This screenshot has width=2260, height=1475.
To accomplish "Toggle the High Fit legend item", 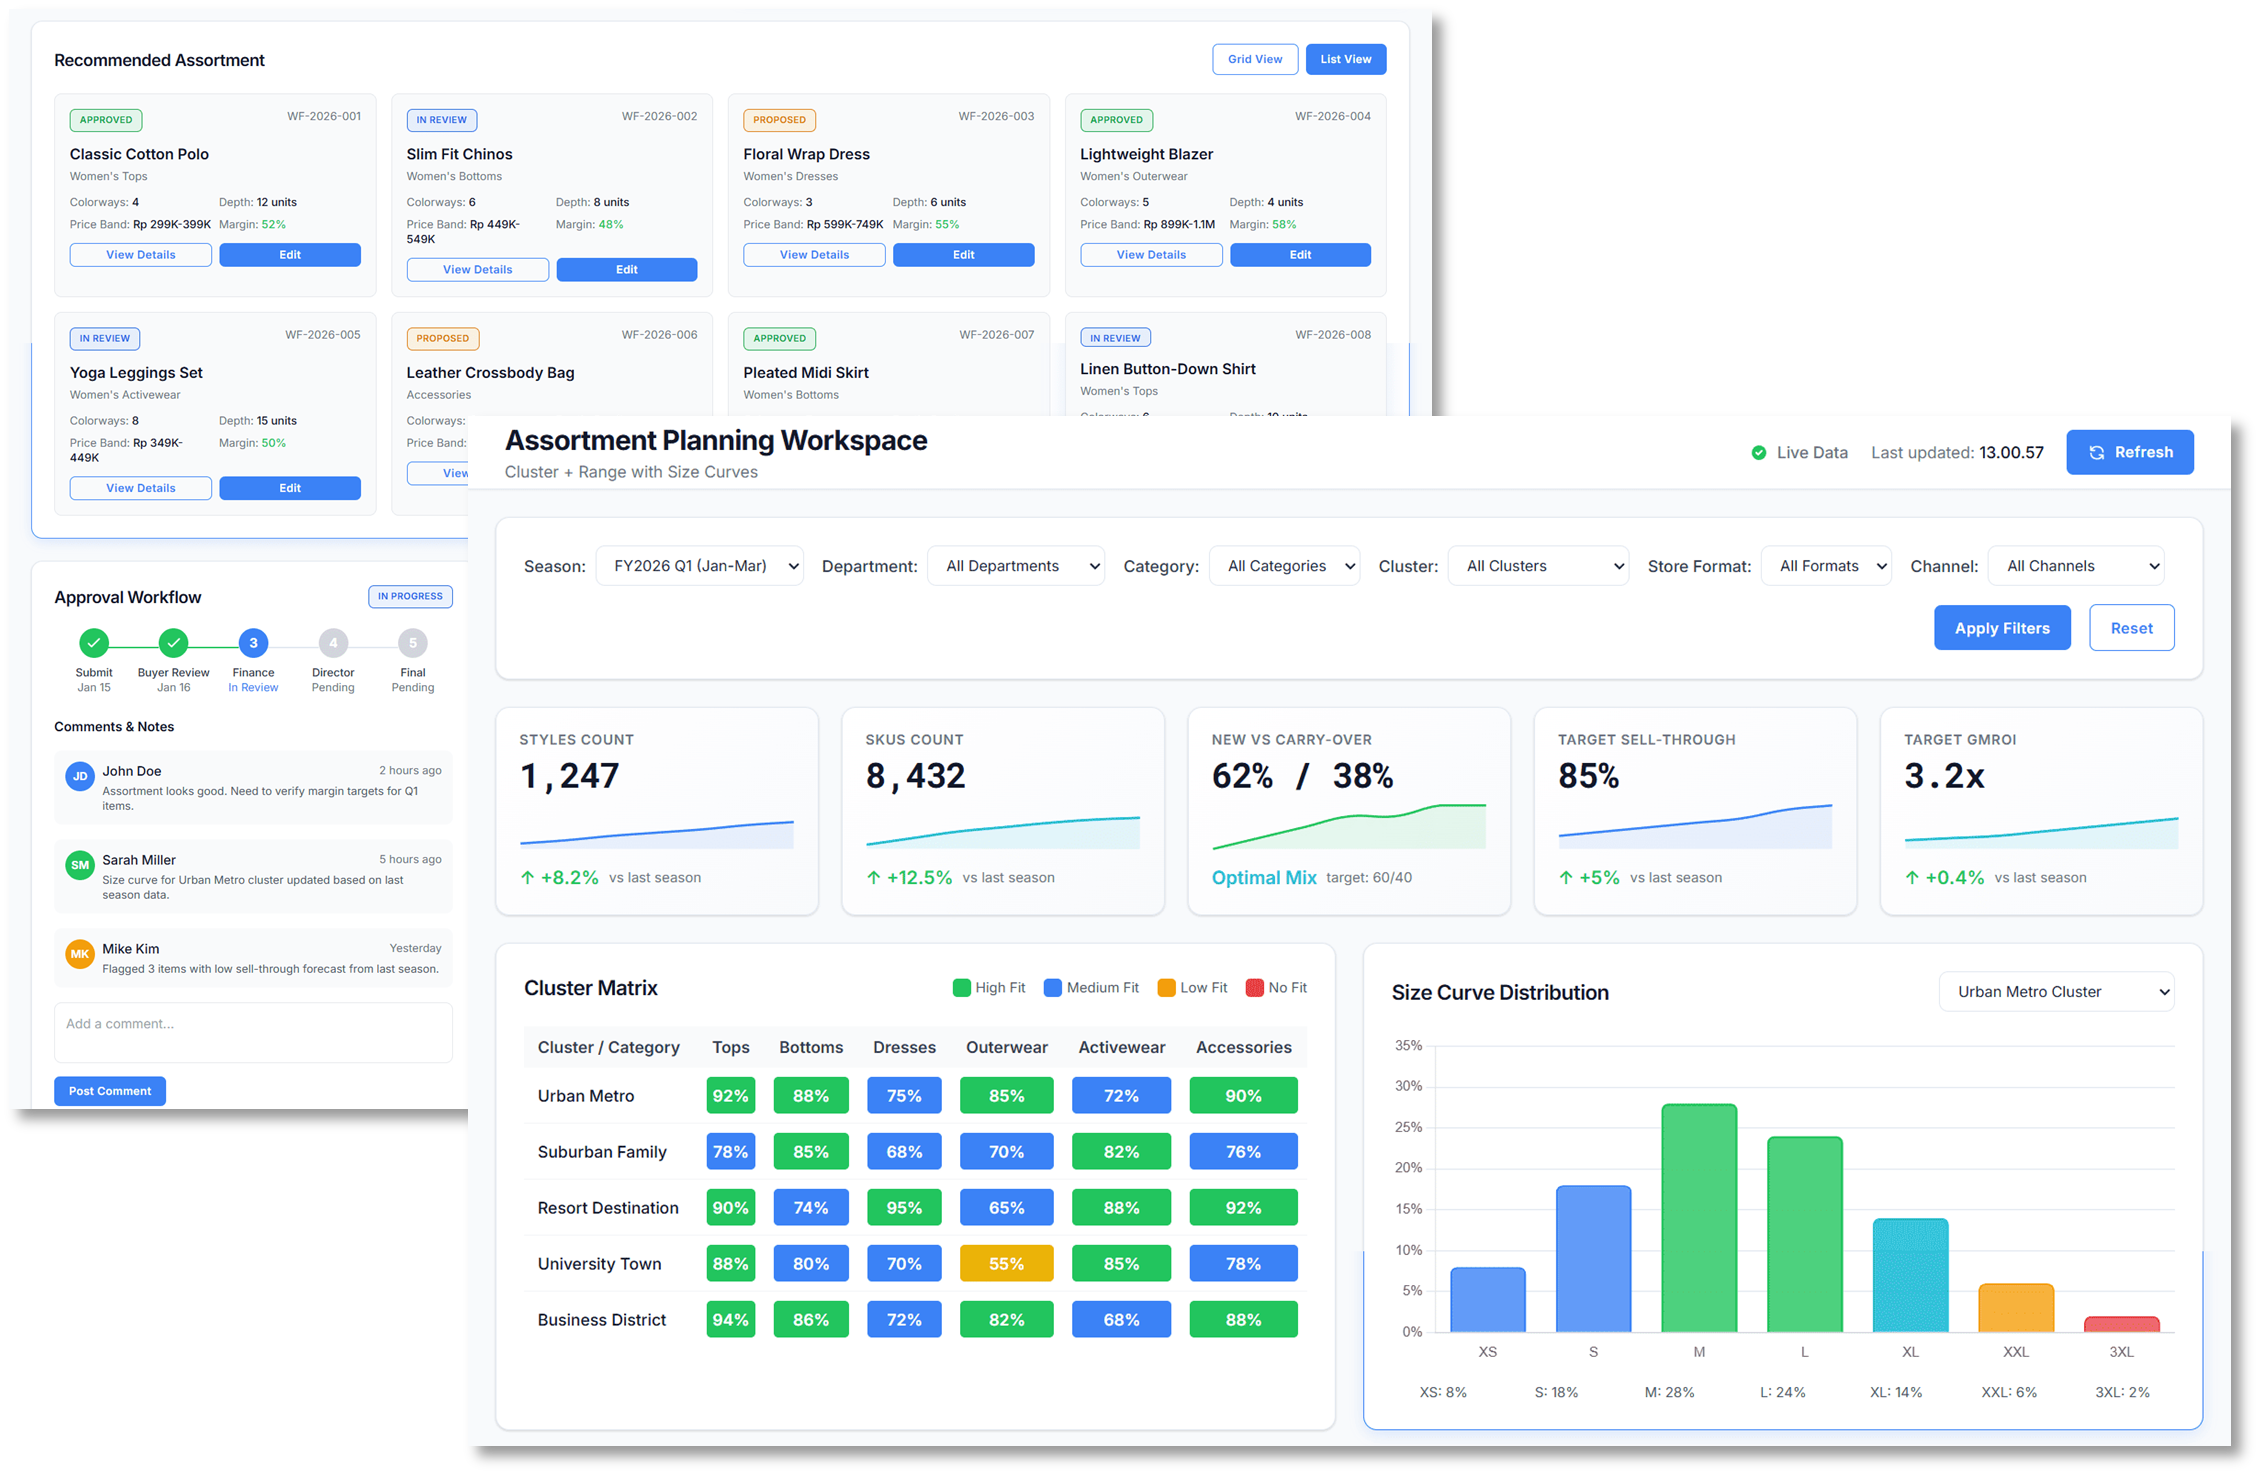I will (989, 988).
